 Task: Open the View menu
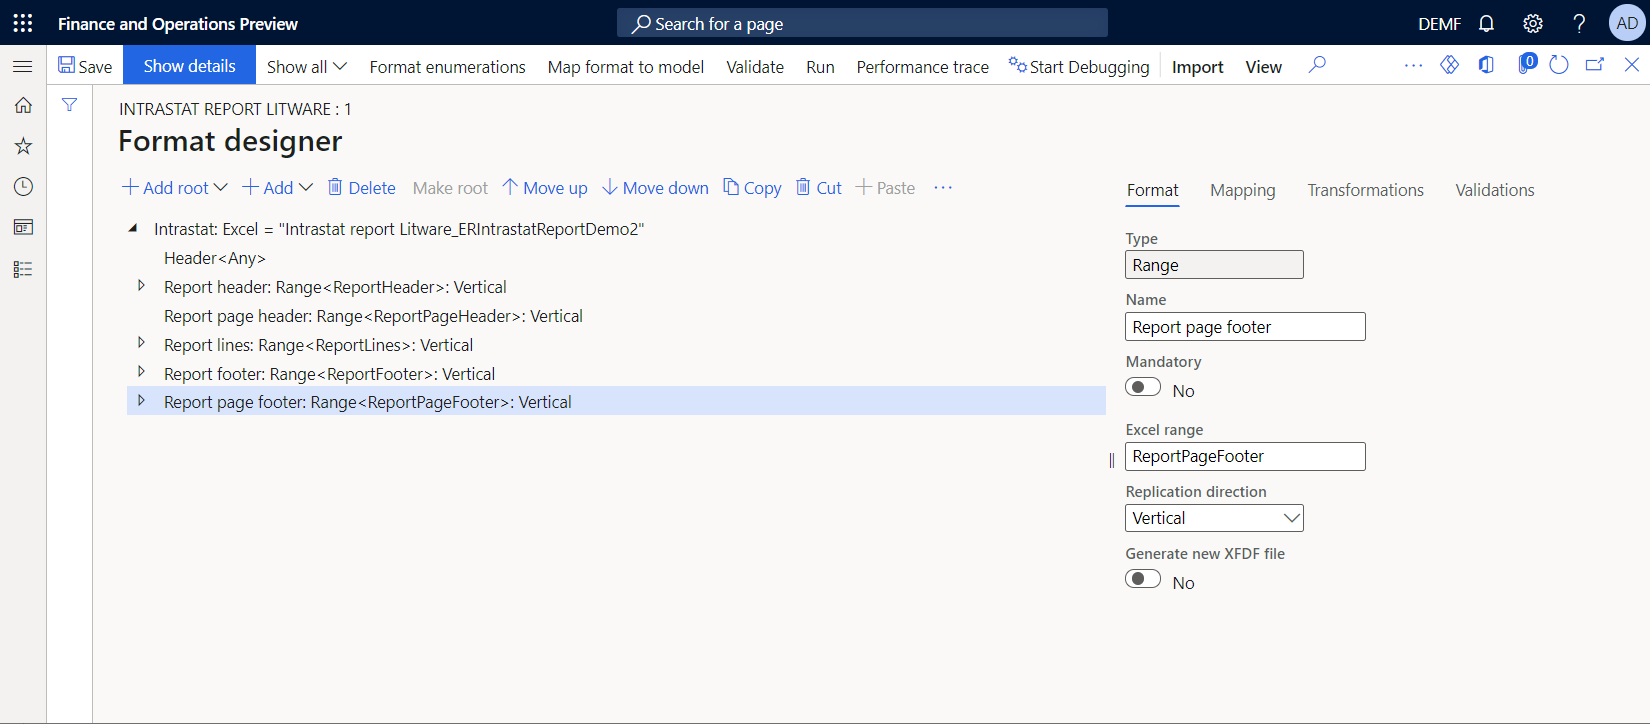coord(1263,66)
